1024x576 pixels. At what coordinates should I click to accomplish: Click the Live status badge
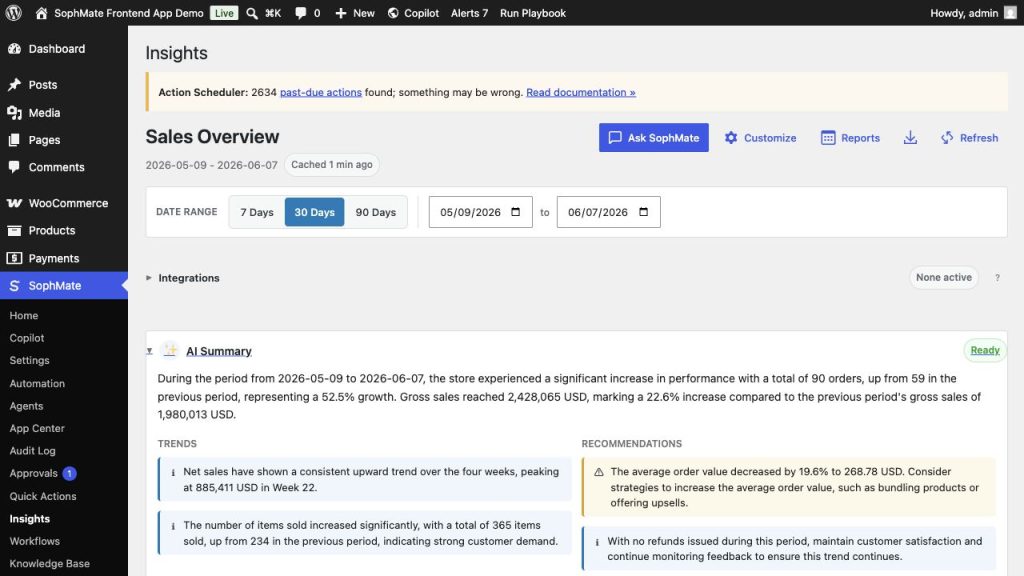coord(224,13)
